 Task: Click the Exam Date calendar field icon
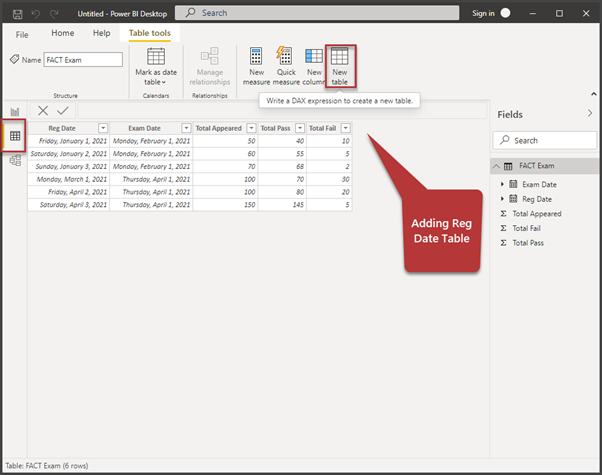513,184
